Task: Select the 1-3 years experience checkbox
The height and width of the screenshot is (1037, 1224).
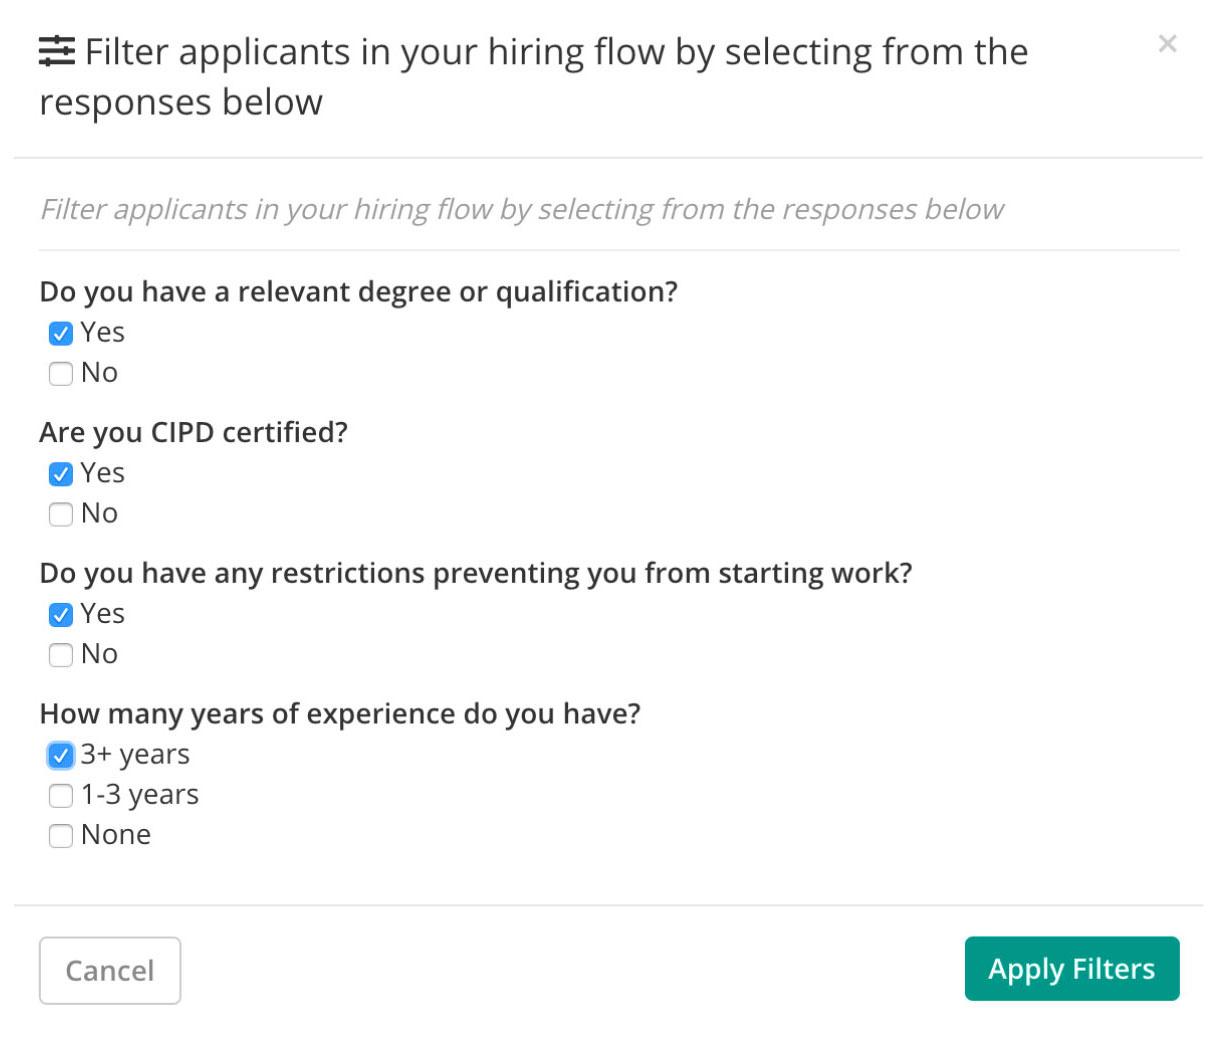Action: [61, 795]
